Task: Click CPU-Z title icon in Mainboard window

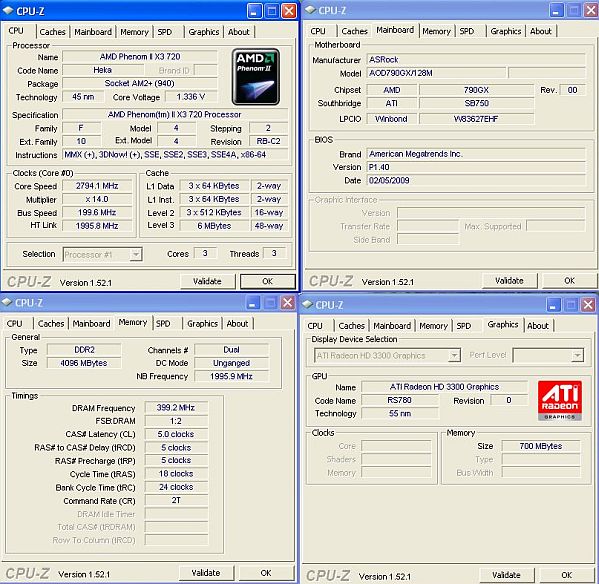Action: pyautogui.click(x=310, y=10)
